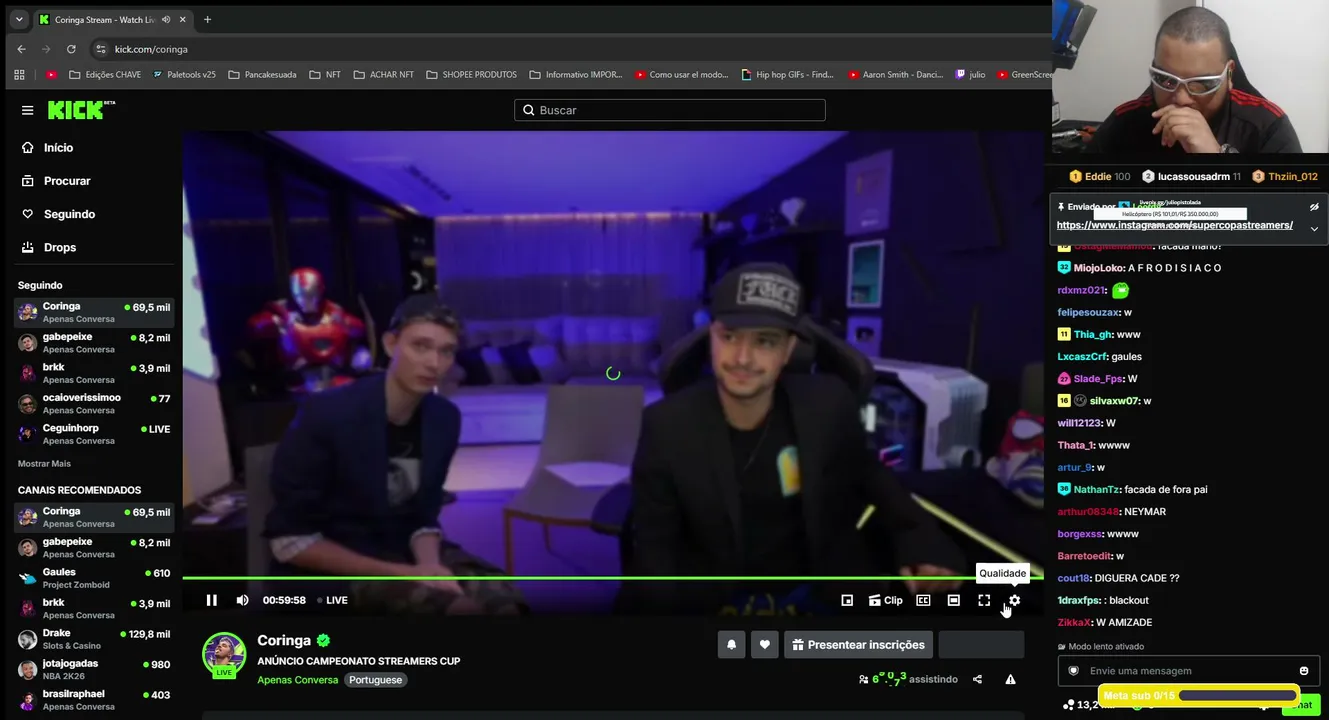
Task: Report stream with warning icon
Action: click(x=1010, y=679)
